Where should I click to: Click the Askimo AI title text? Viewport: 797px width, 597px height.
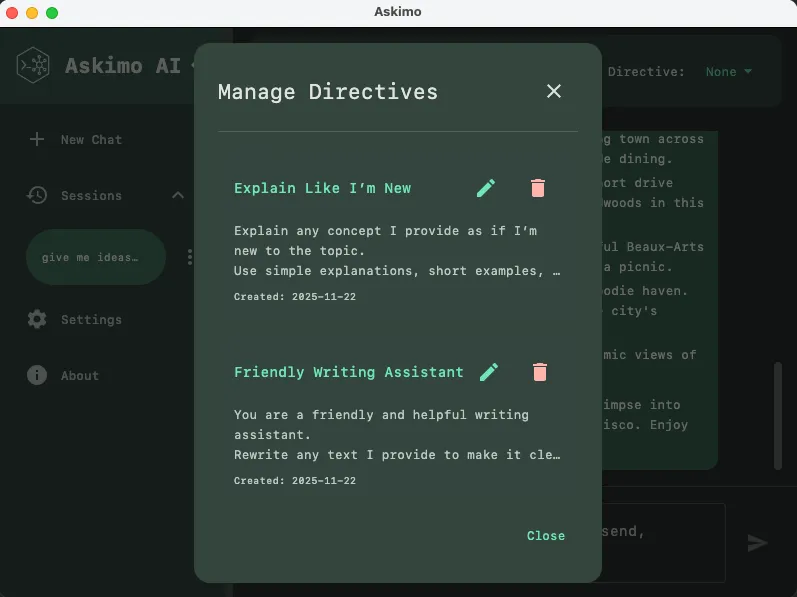point(123,66)
